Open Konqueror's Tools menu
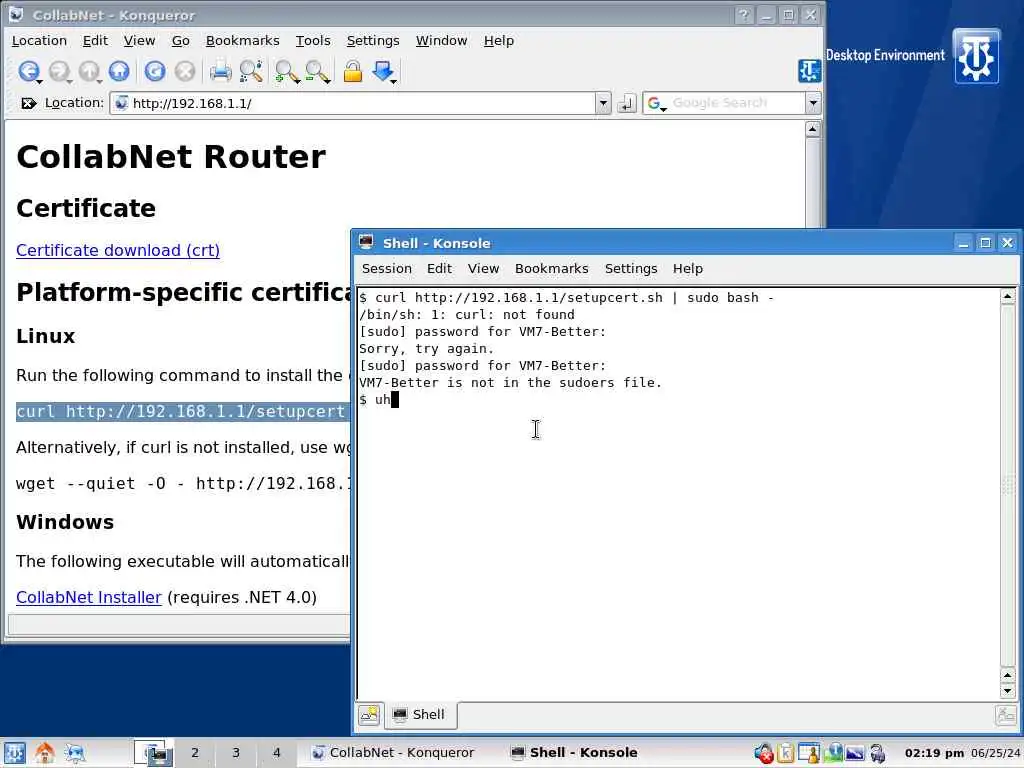 pyautogui.click(x=313, y=40)
